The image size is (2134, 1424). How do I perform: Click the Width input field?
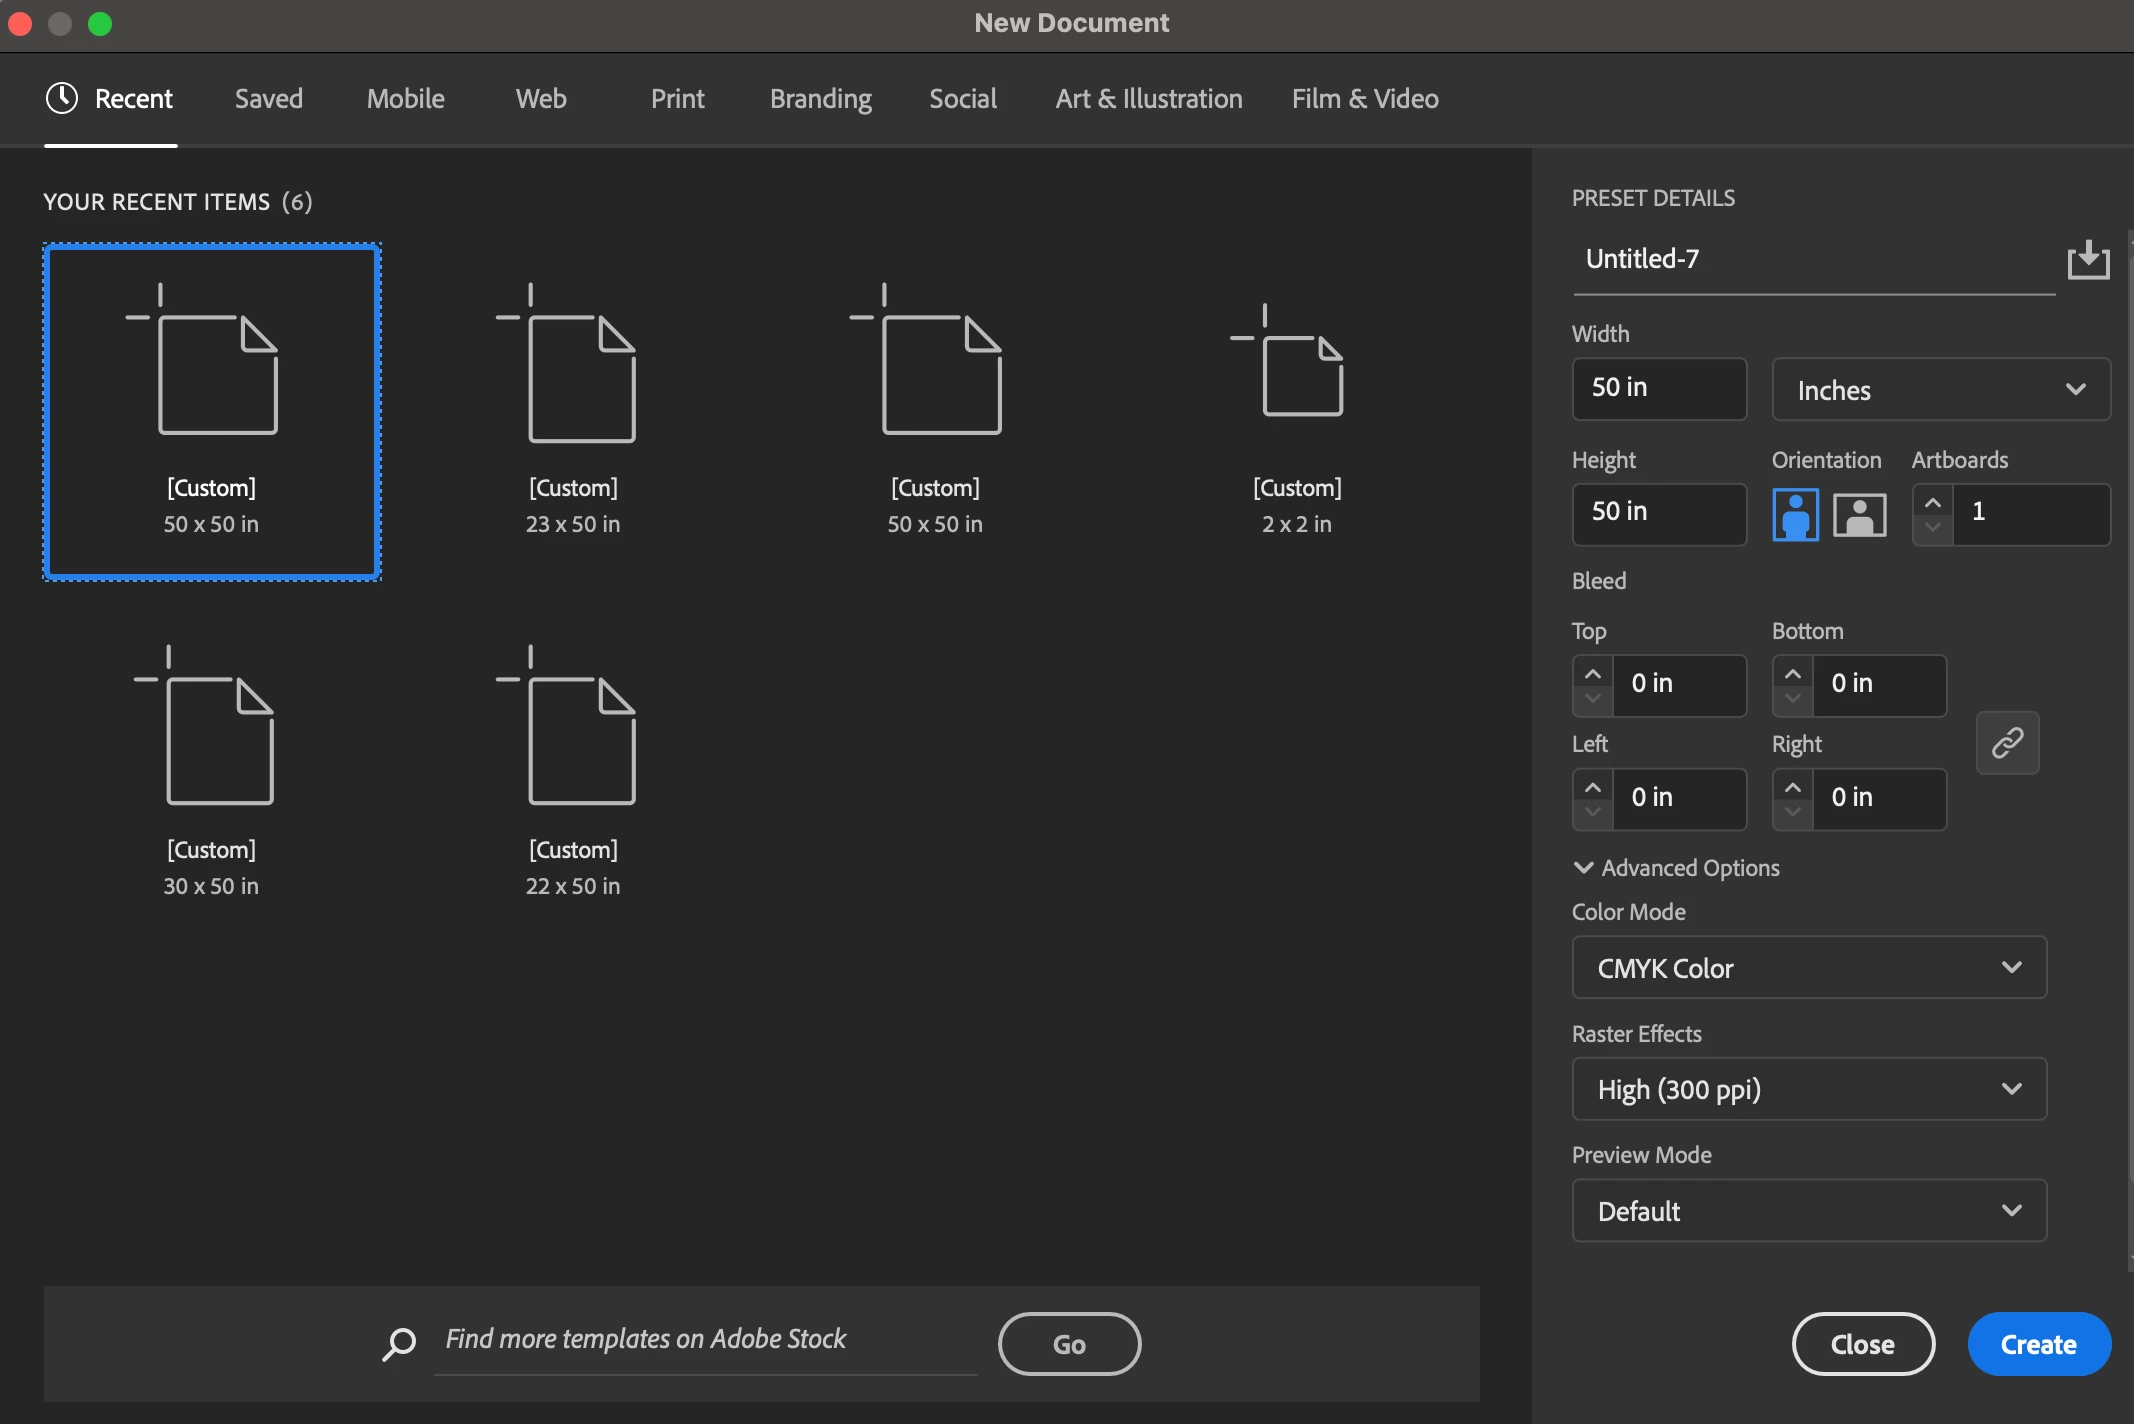click(1658, 388)
